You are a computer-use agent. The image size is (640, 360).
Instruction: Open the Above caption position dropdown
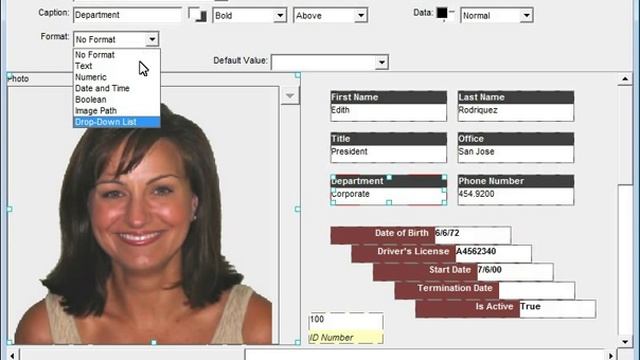tap(361, 16)
